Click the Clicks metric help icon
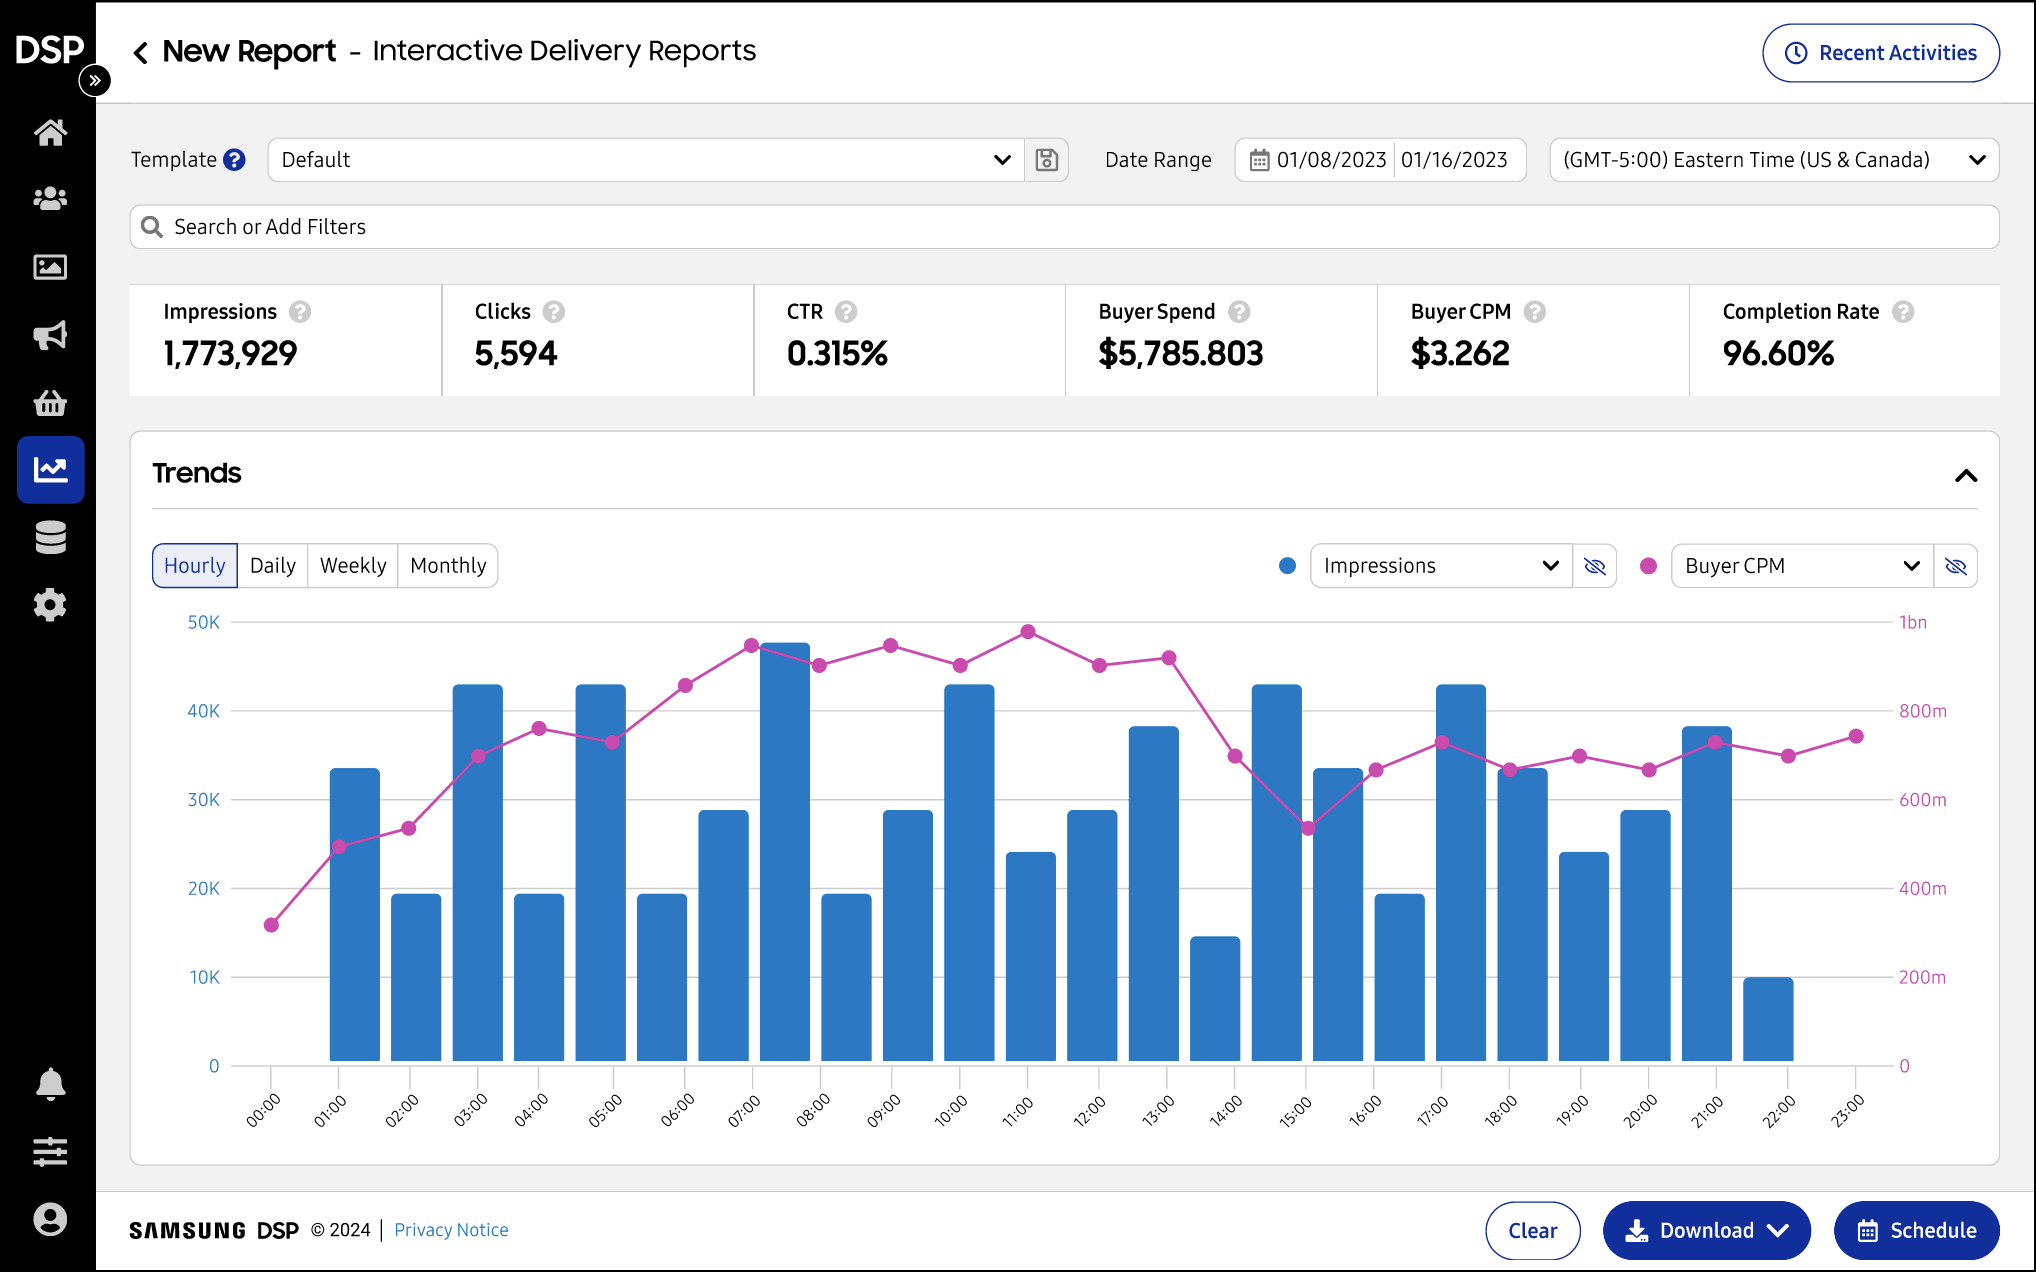The height and width of the screenshot is (1272, 2036). tap(554, 312)
